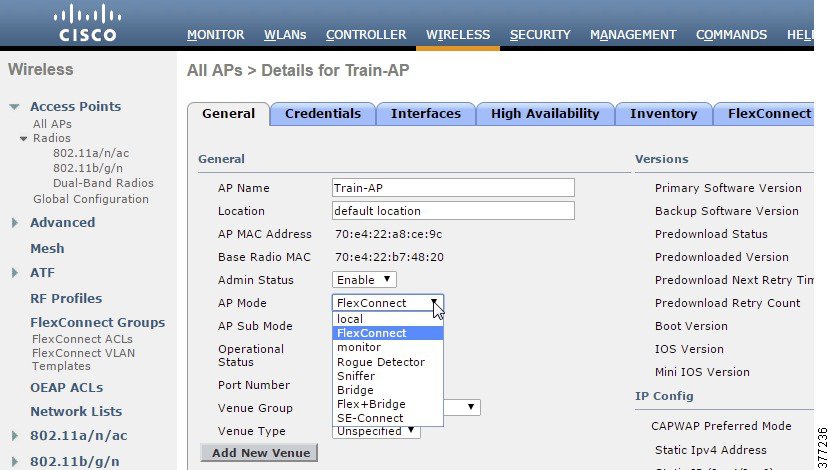The height and width of the screenshot is (470, 828).
Task: Choose Flex+Bridge in AP Mode list
Action: (x=388, y=404)
